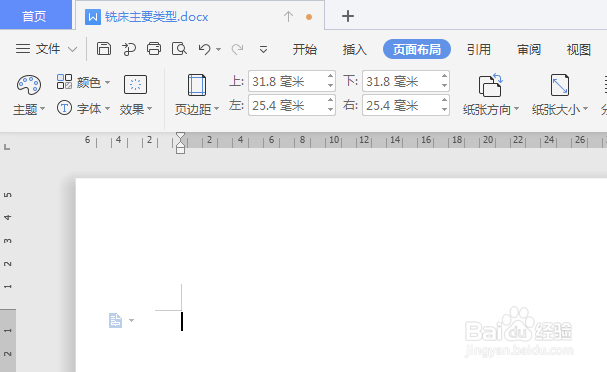Open the 主题 dropdown
The height and width of the screenshot is (372, 607).
(x=29, y=110)
